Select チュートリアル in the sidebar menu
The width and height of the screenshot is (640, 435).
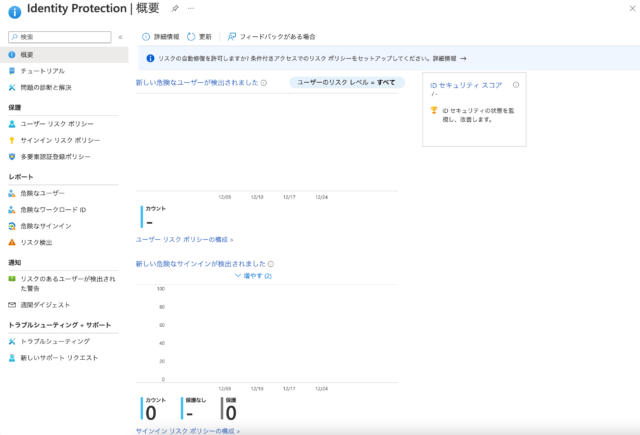(42, 71)
